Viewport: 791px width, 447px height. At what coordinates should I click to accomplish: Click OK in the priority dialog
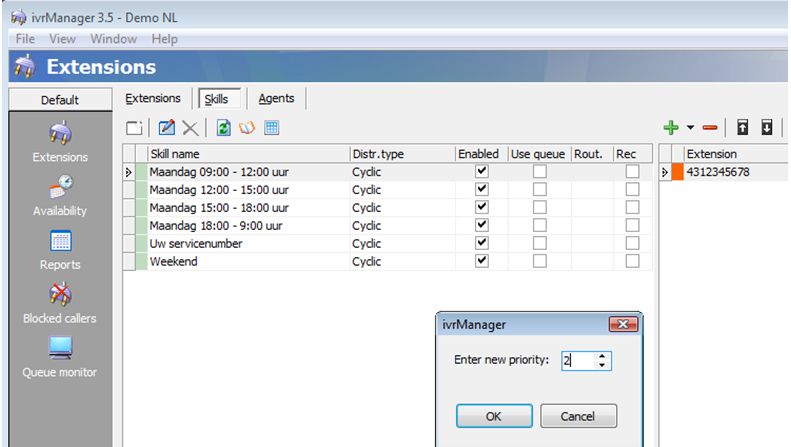pos(494,416)
